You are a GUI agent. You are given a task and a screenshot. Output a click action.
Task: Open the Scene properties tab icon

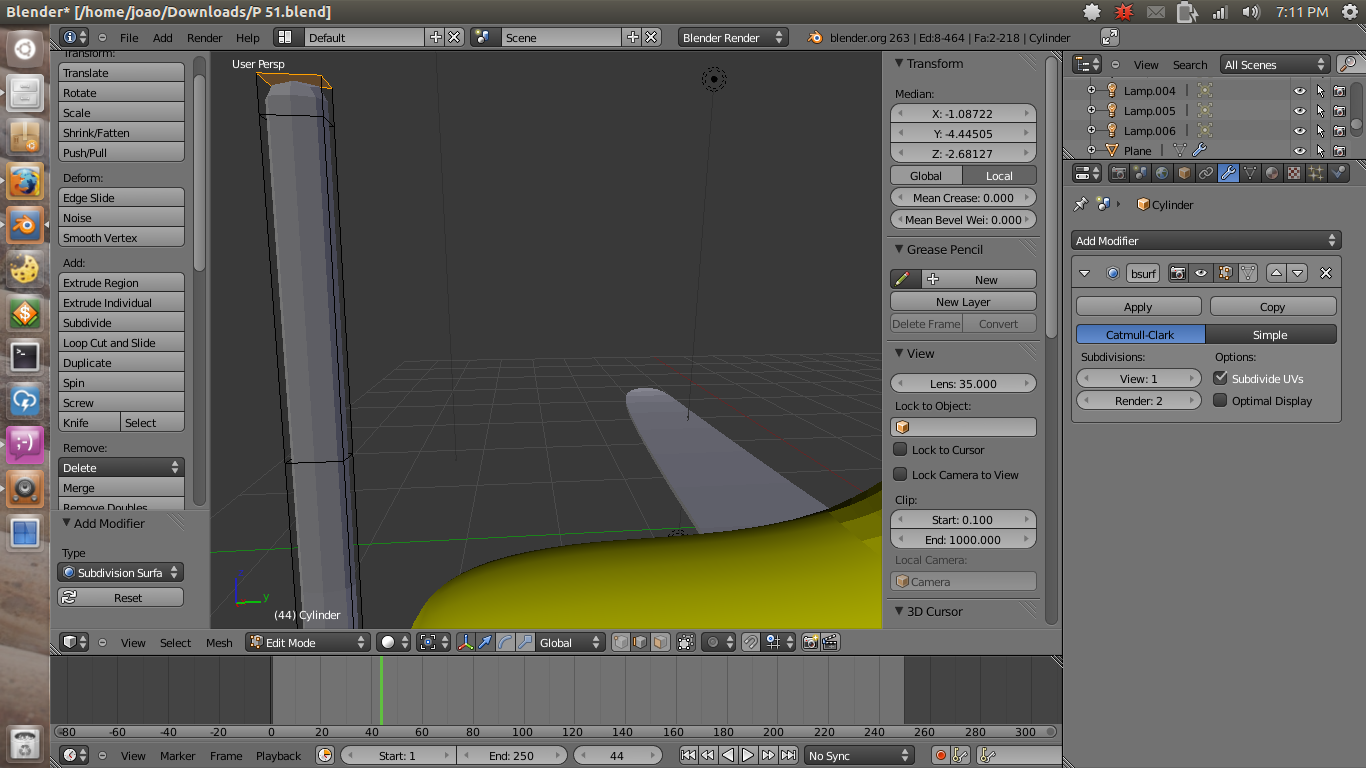click(1141, 173)
